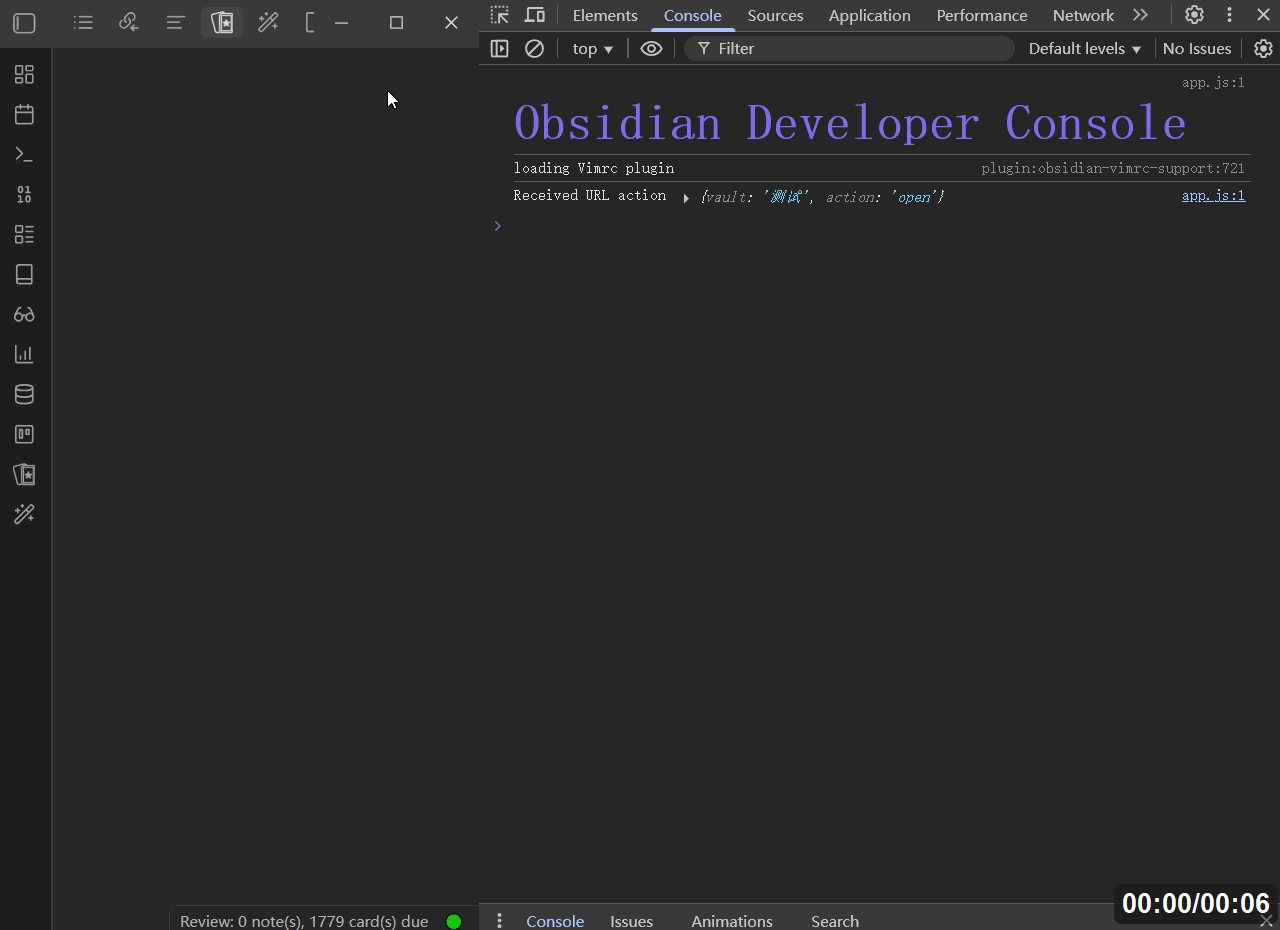Open the four-squares dashboard icon in left ribbon
The height and width of the screenshot is (930, 1280).
24,74
